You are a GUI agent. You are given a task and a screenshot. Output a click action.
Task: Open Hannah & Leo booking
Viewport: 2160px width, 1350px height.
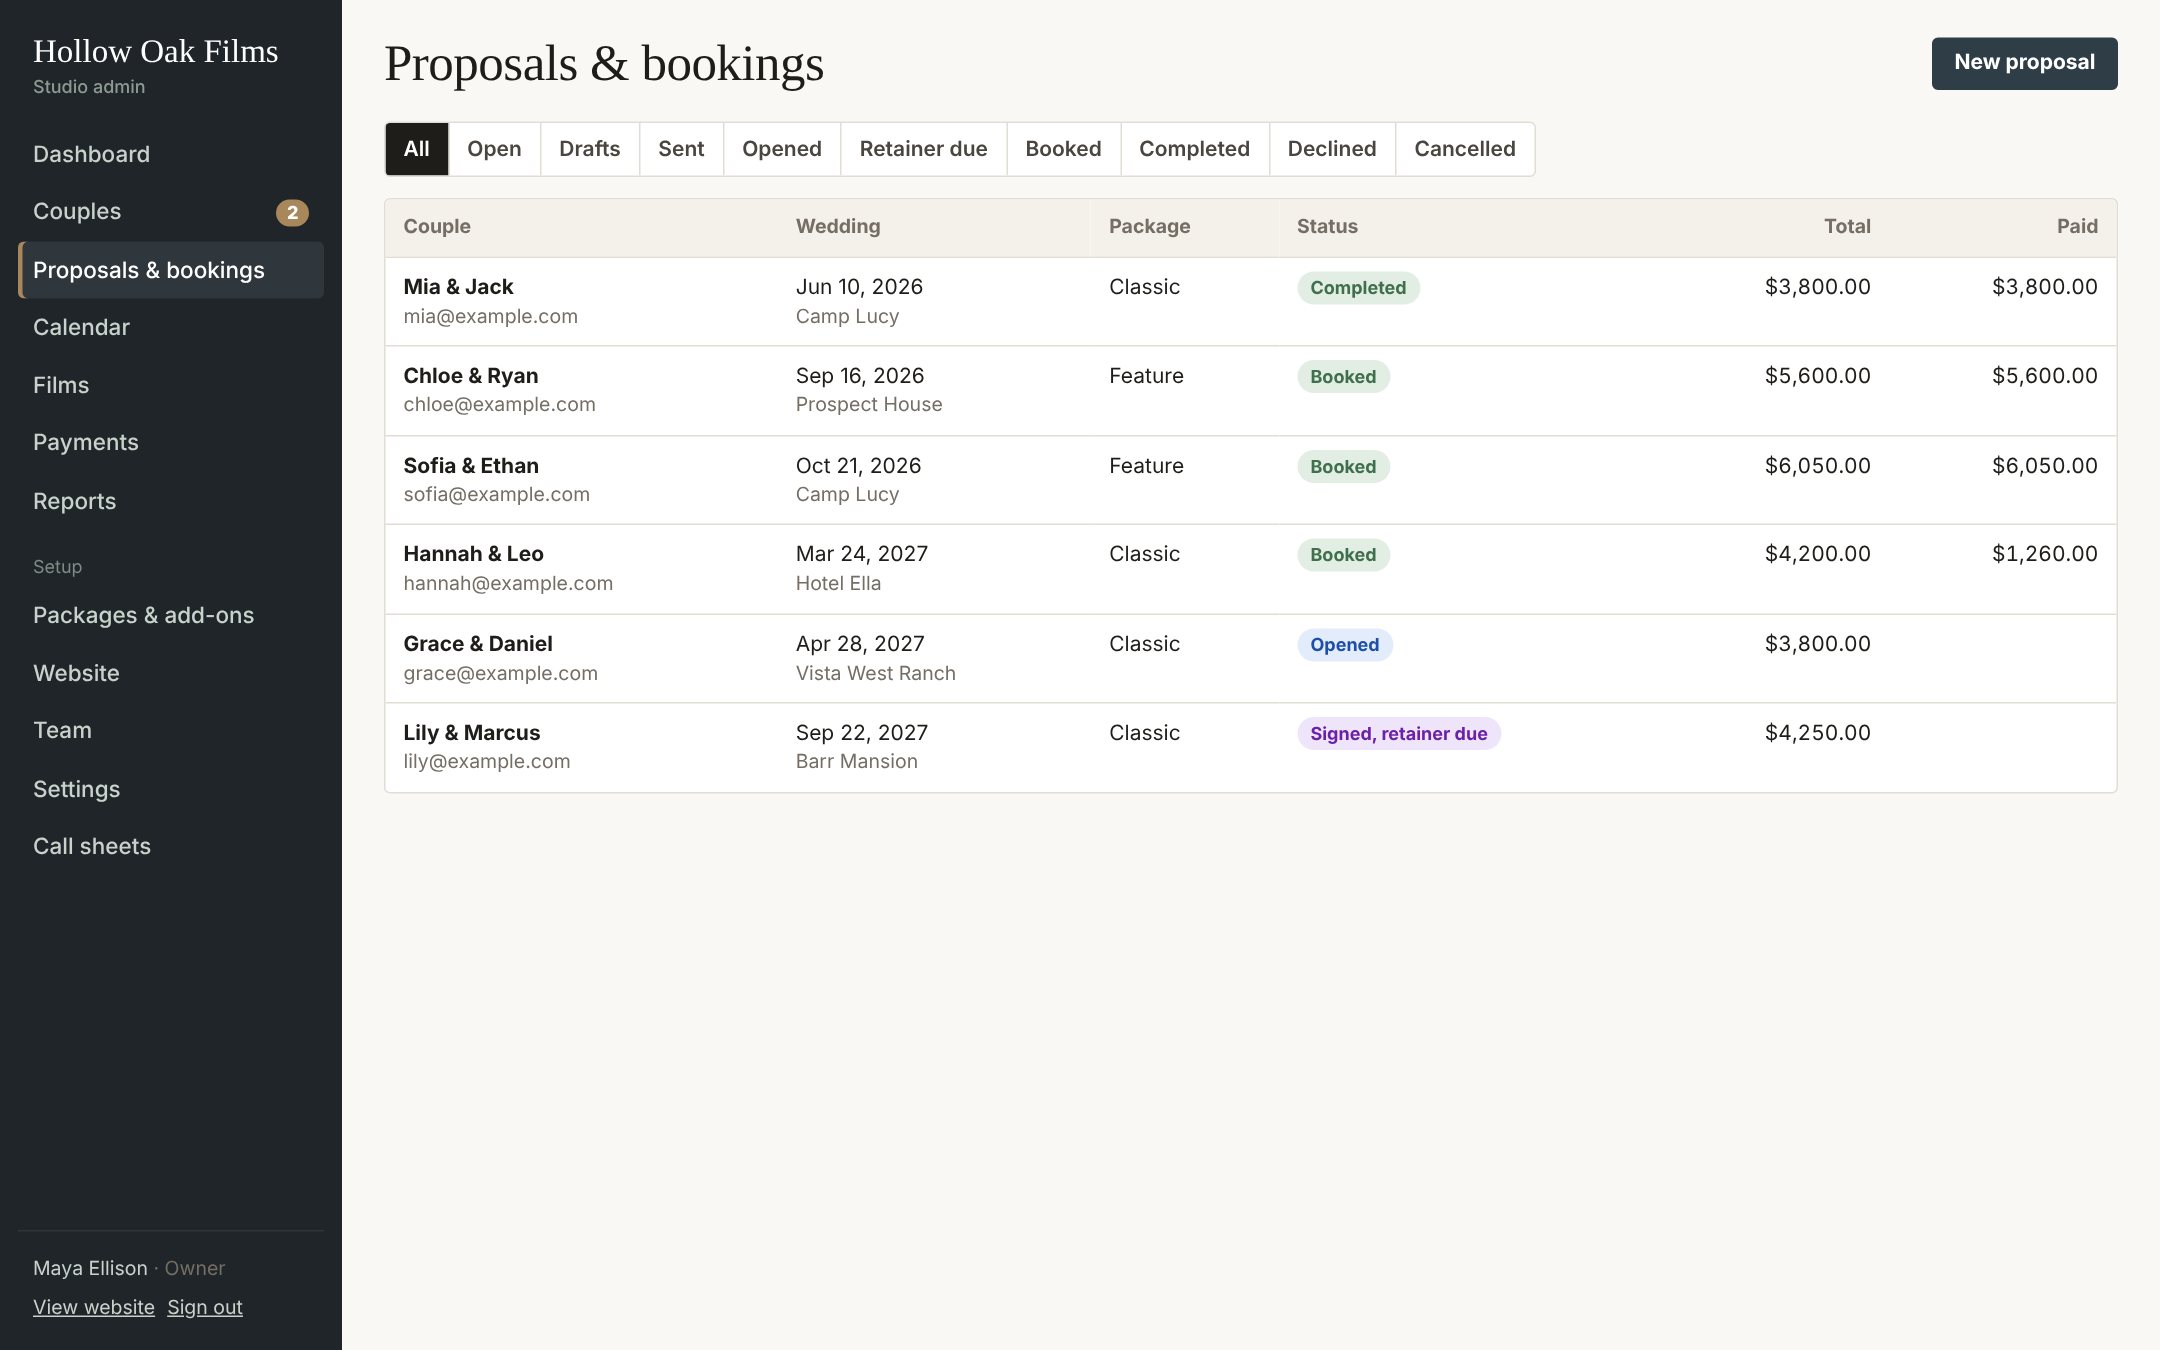tap(1250, 569)
